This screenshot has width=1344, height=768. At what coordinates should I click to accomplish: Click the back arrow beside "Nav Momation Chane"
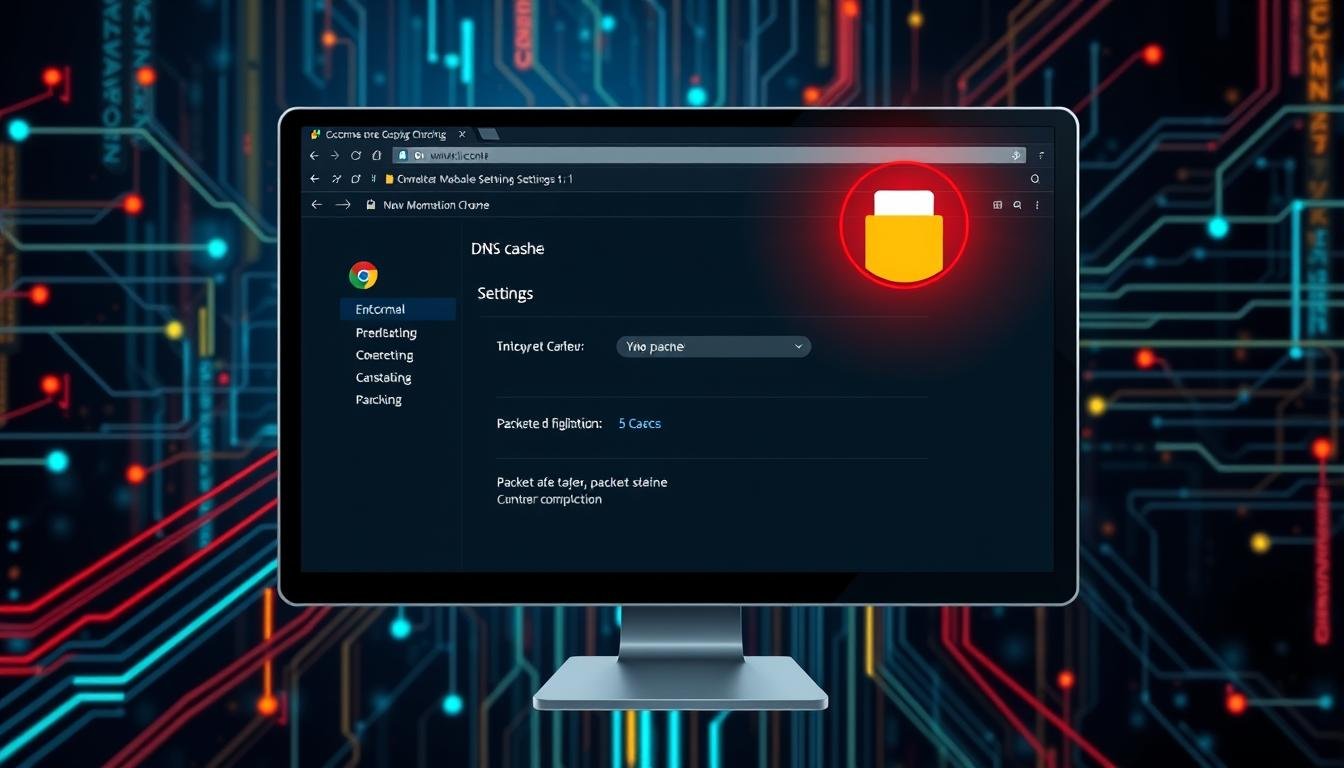click(x=317, y=204)
